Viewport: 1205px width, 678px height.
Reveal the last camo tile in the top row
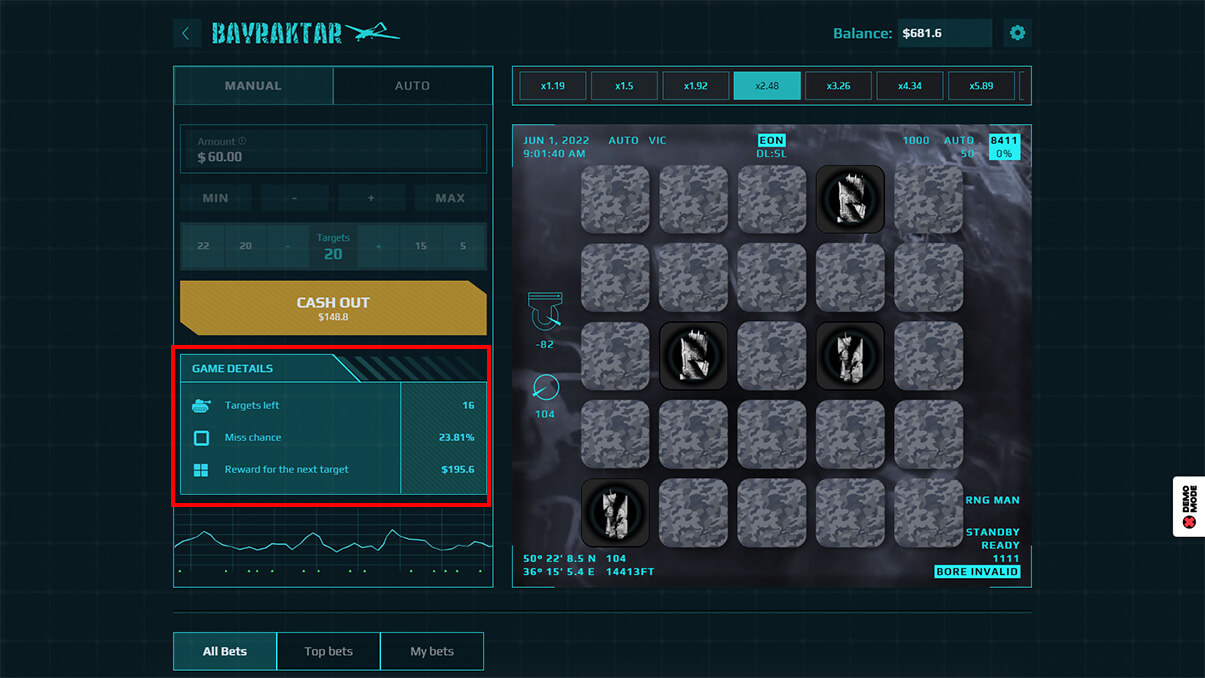pyautogui.click(x=929, y=200)
